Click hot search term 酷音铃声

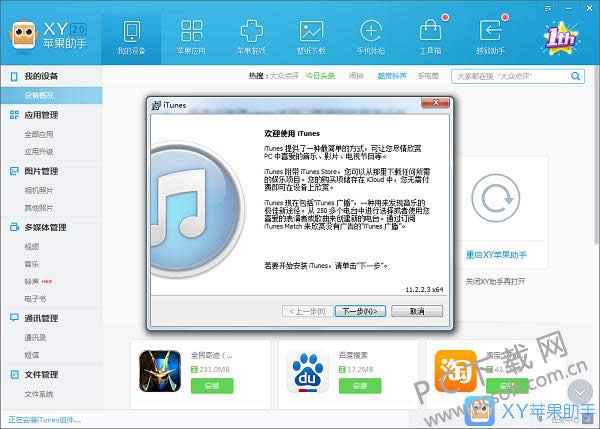[x=392, y=76]
